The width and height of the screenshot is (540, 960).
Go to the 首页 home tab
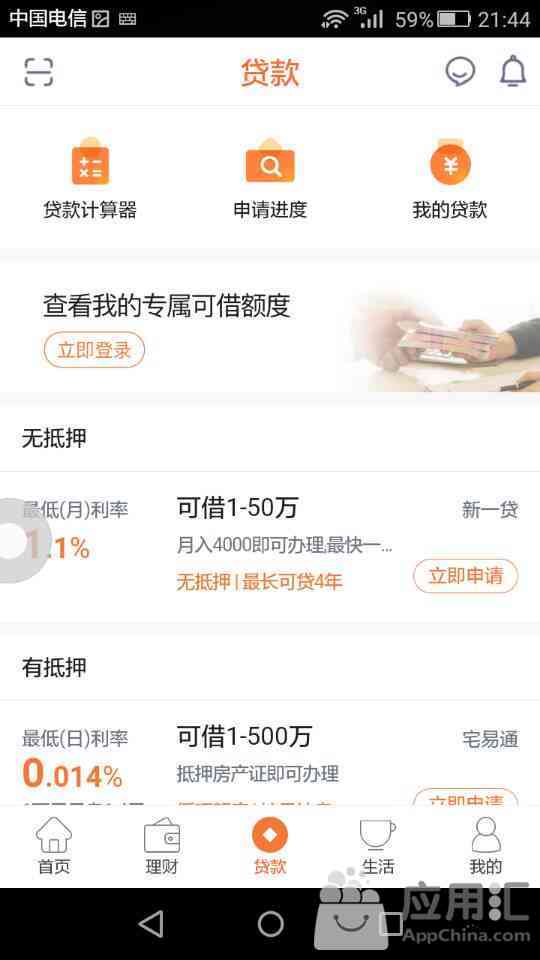pos(54,846)
